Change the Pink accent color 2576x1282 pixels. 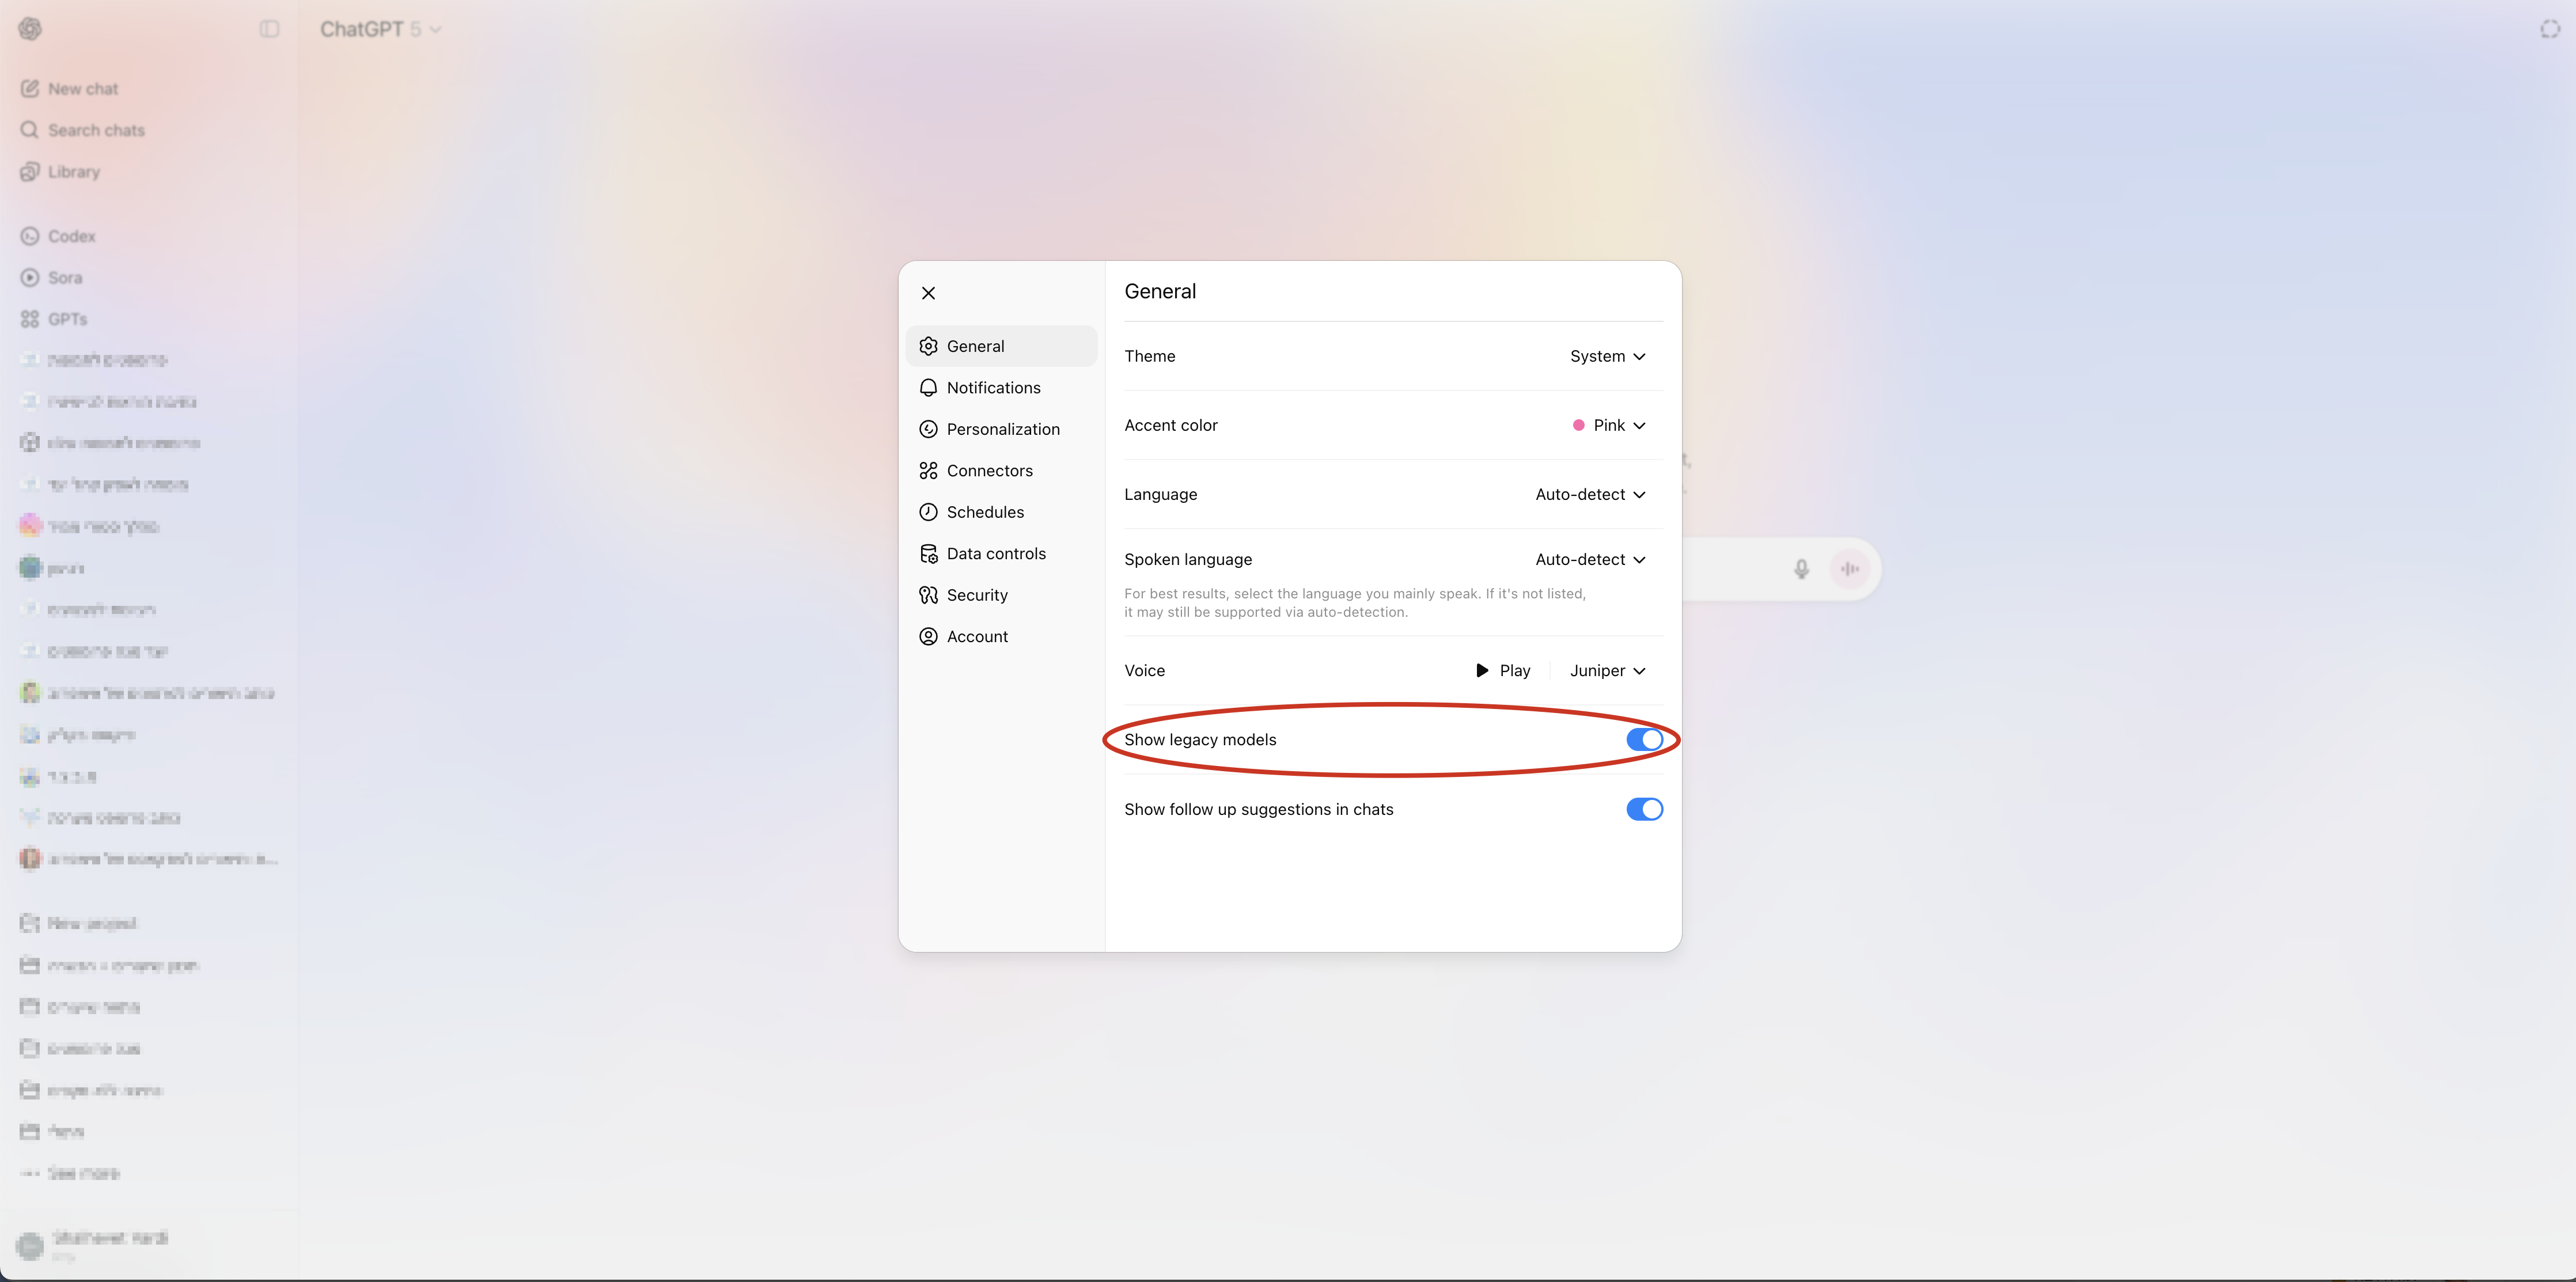click(x=1609, y=425)
